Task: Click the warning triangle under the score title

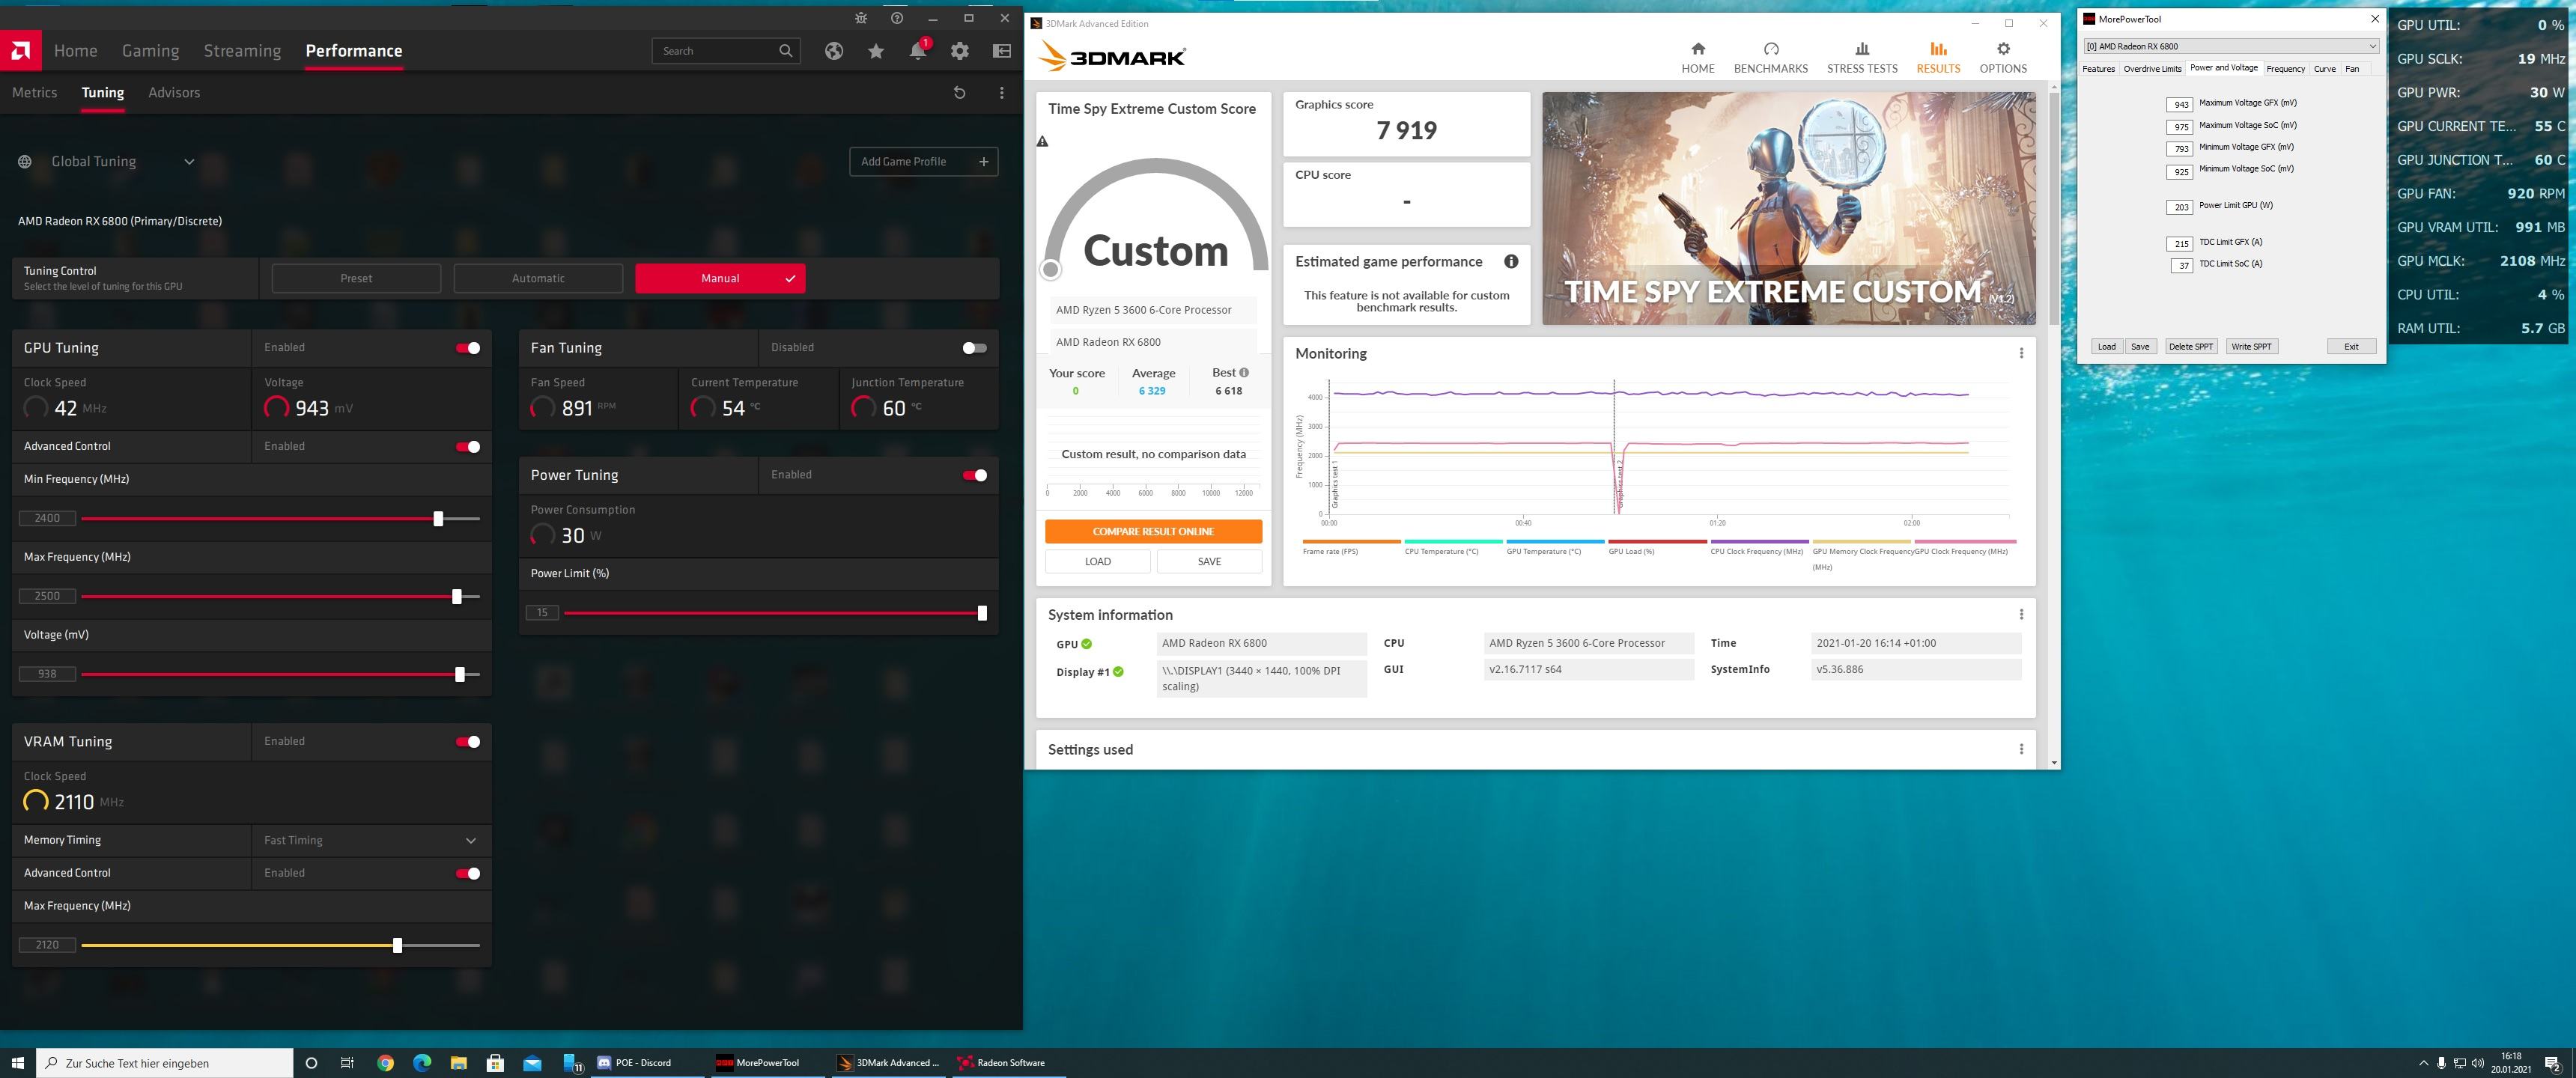Action: [1043, 142]
